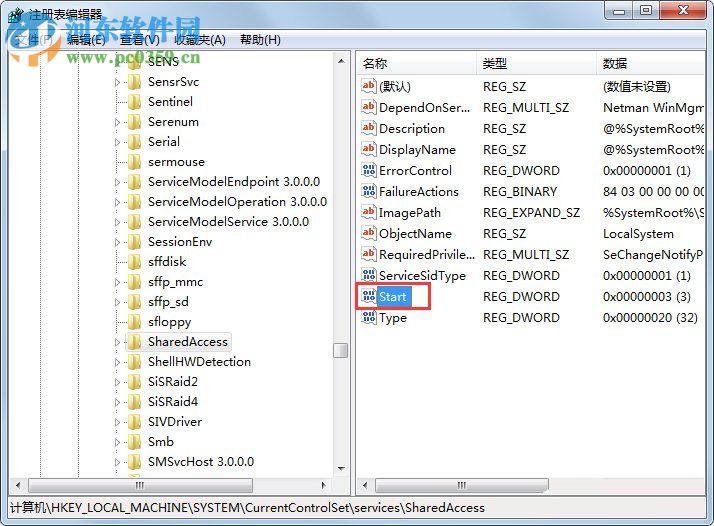Sort values by 数据 column header
Screen dimensions: 714x526
click(651, 63)
